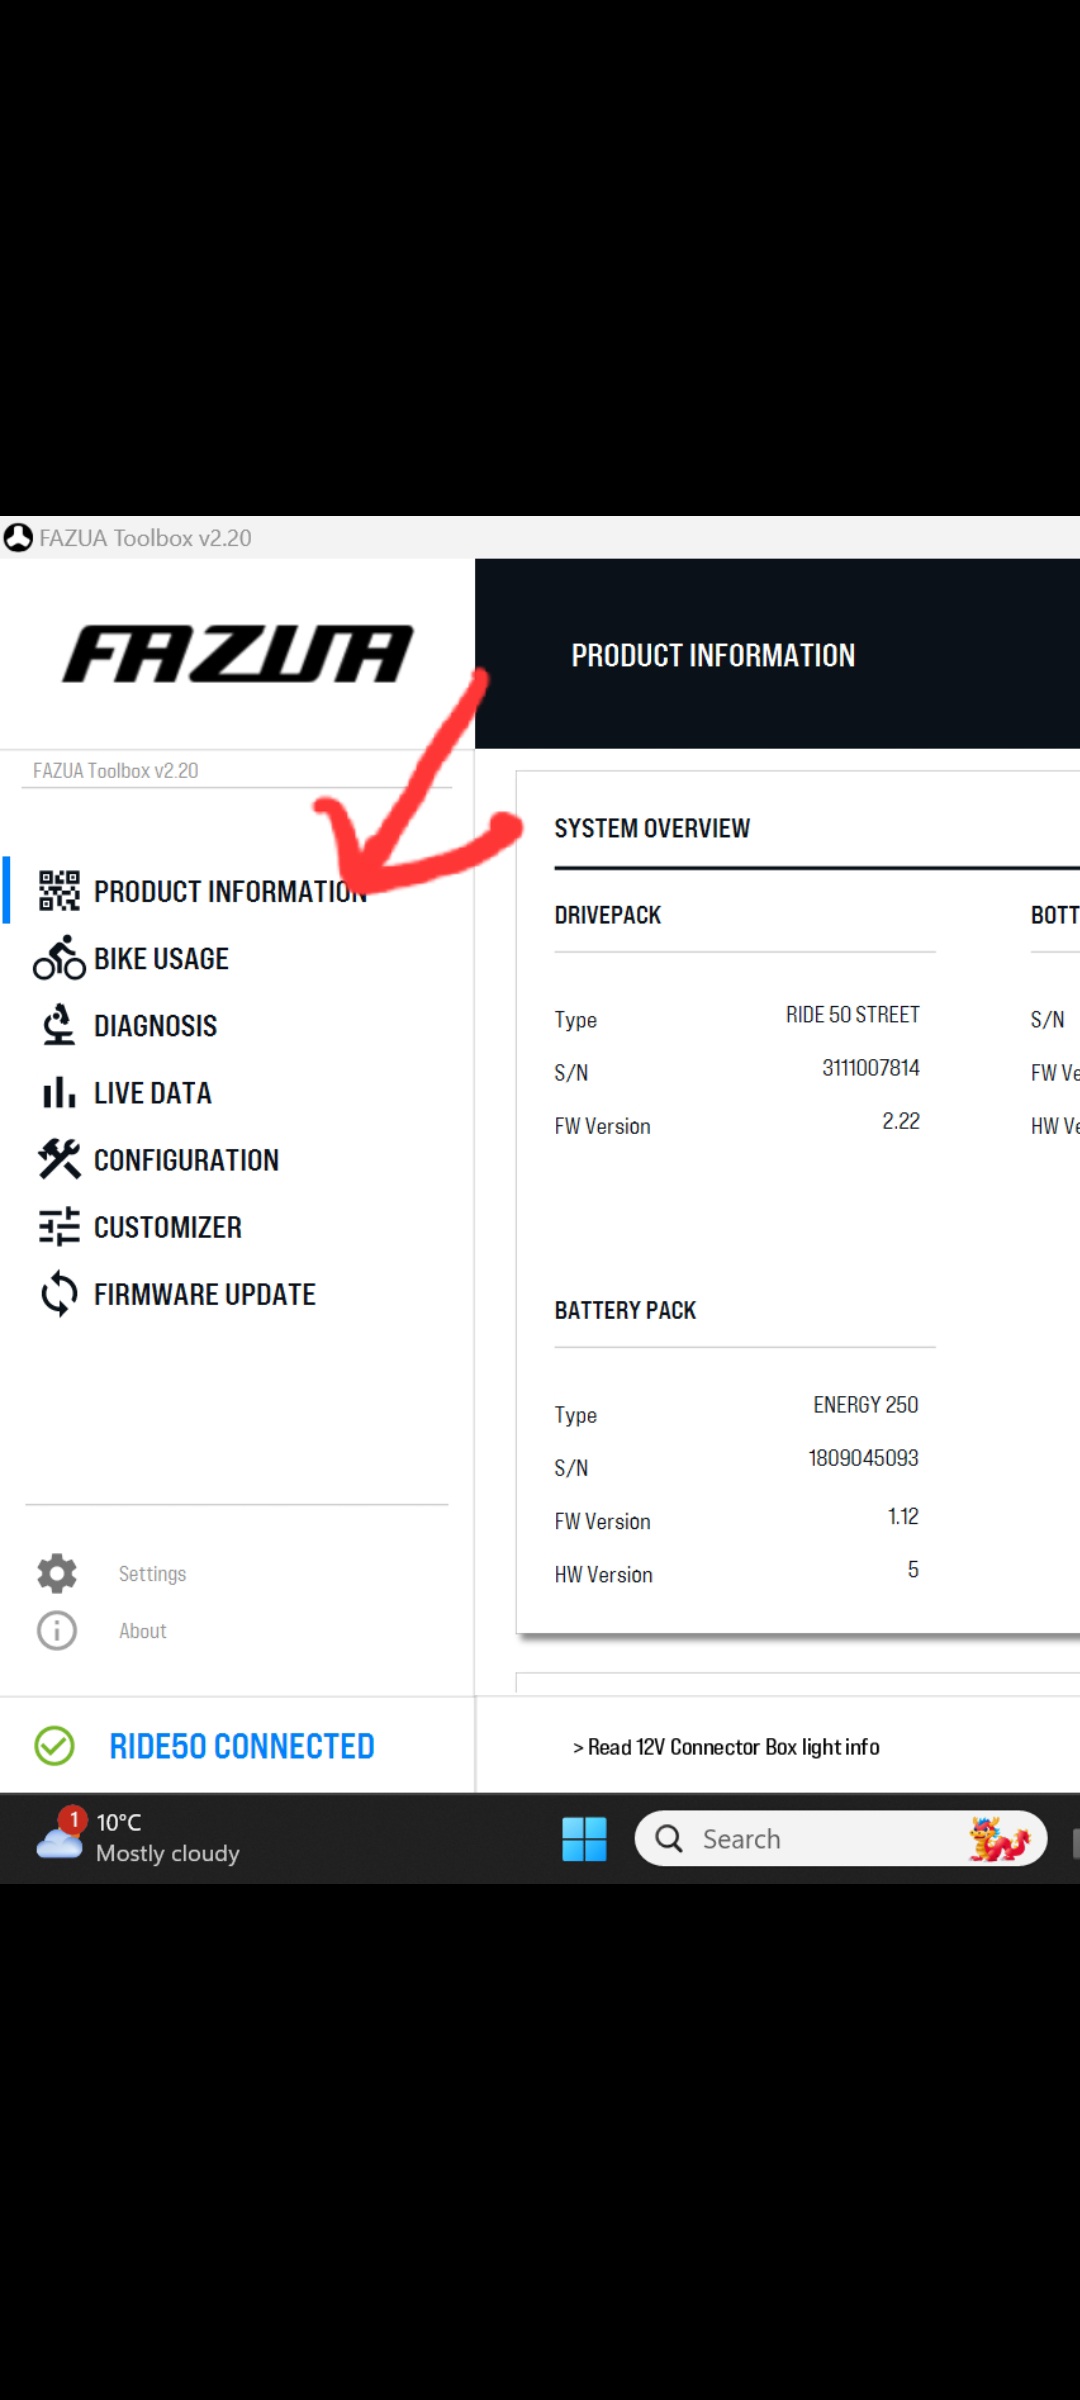Click the Live Data bar chart icon
This screenshot has height=2400, width=1080.
click(x=59, y=1092)
